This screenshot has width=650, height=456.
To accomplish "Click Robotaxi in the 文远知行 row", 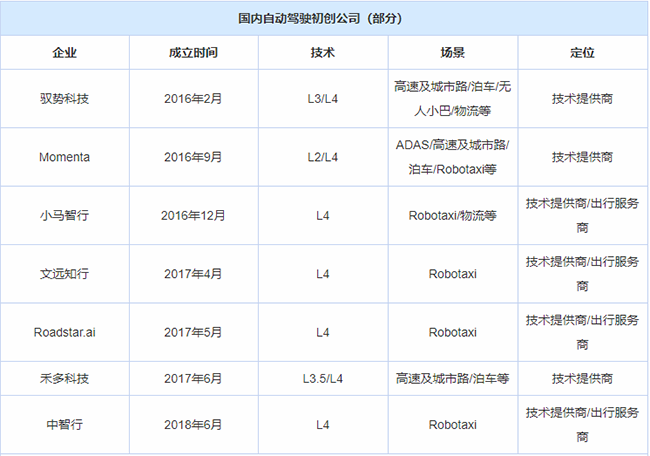I will pyautogui.click(x=453, y=274).
